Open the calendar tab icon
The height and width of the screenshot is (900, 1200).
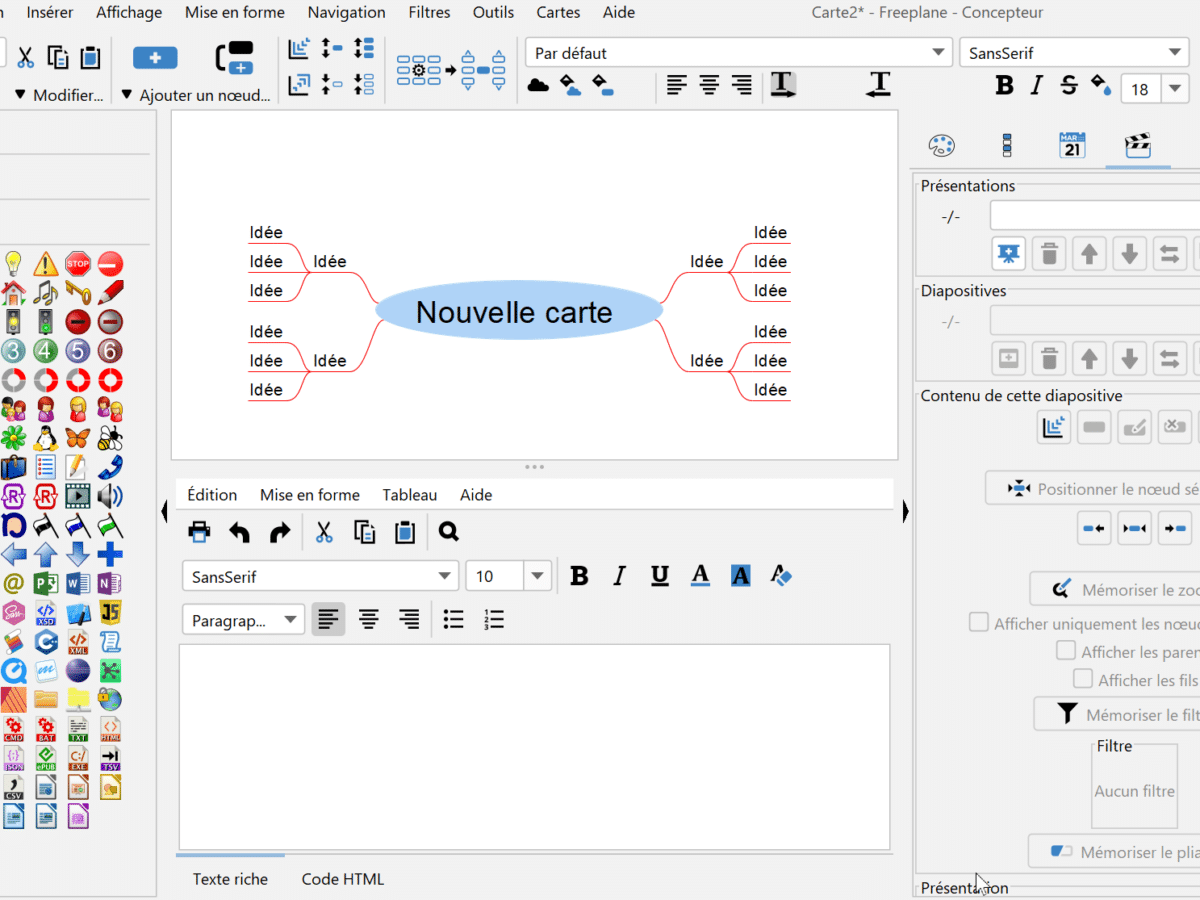point(1072,146)
